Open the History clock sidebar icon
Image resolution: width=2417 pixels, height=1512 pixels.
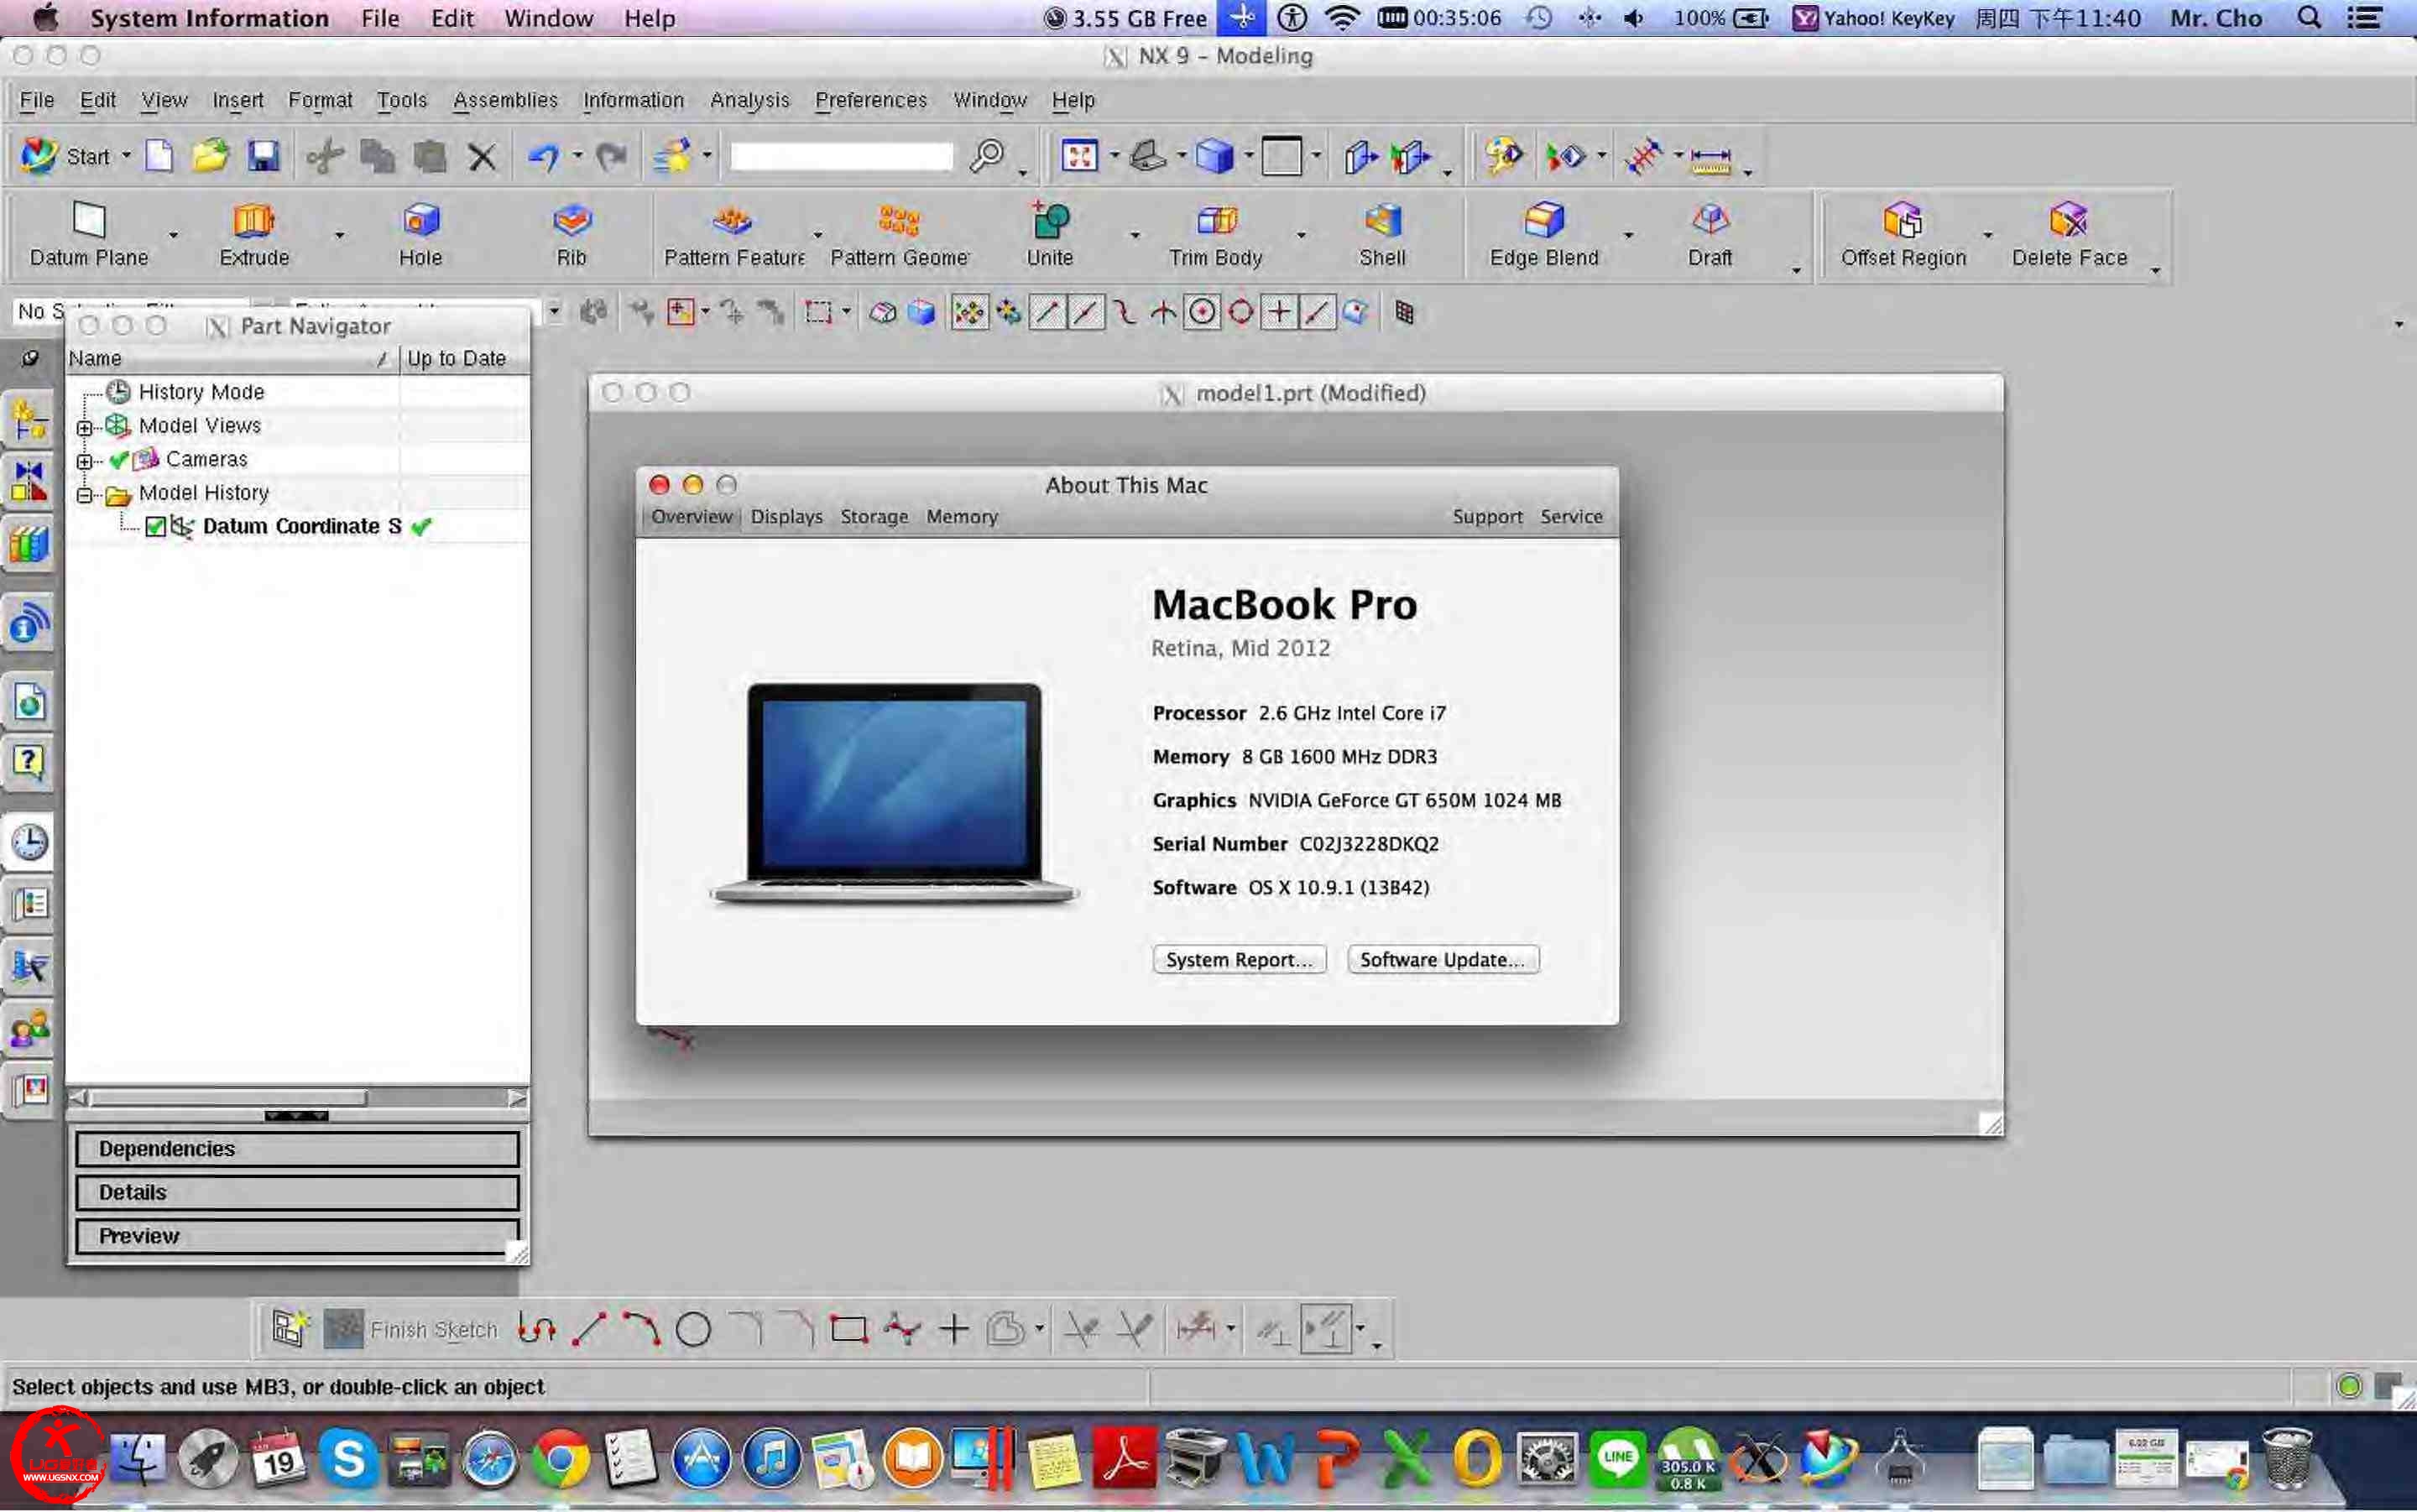tap(30, 842)
